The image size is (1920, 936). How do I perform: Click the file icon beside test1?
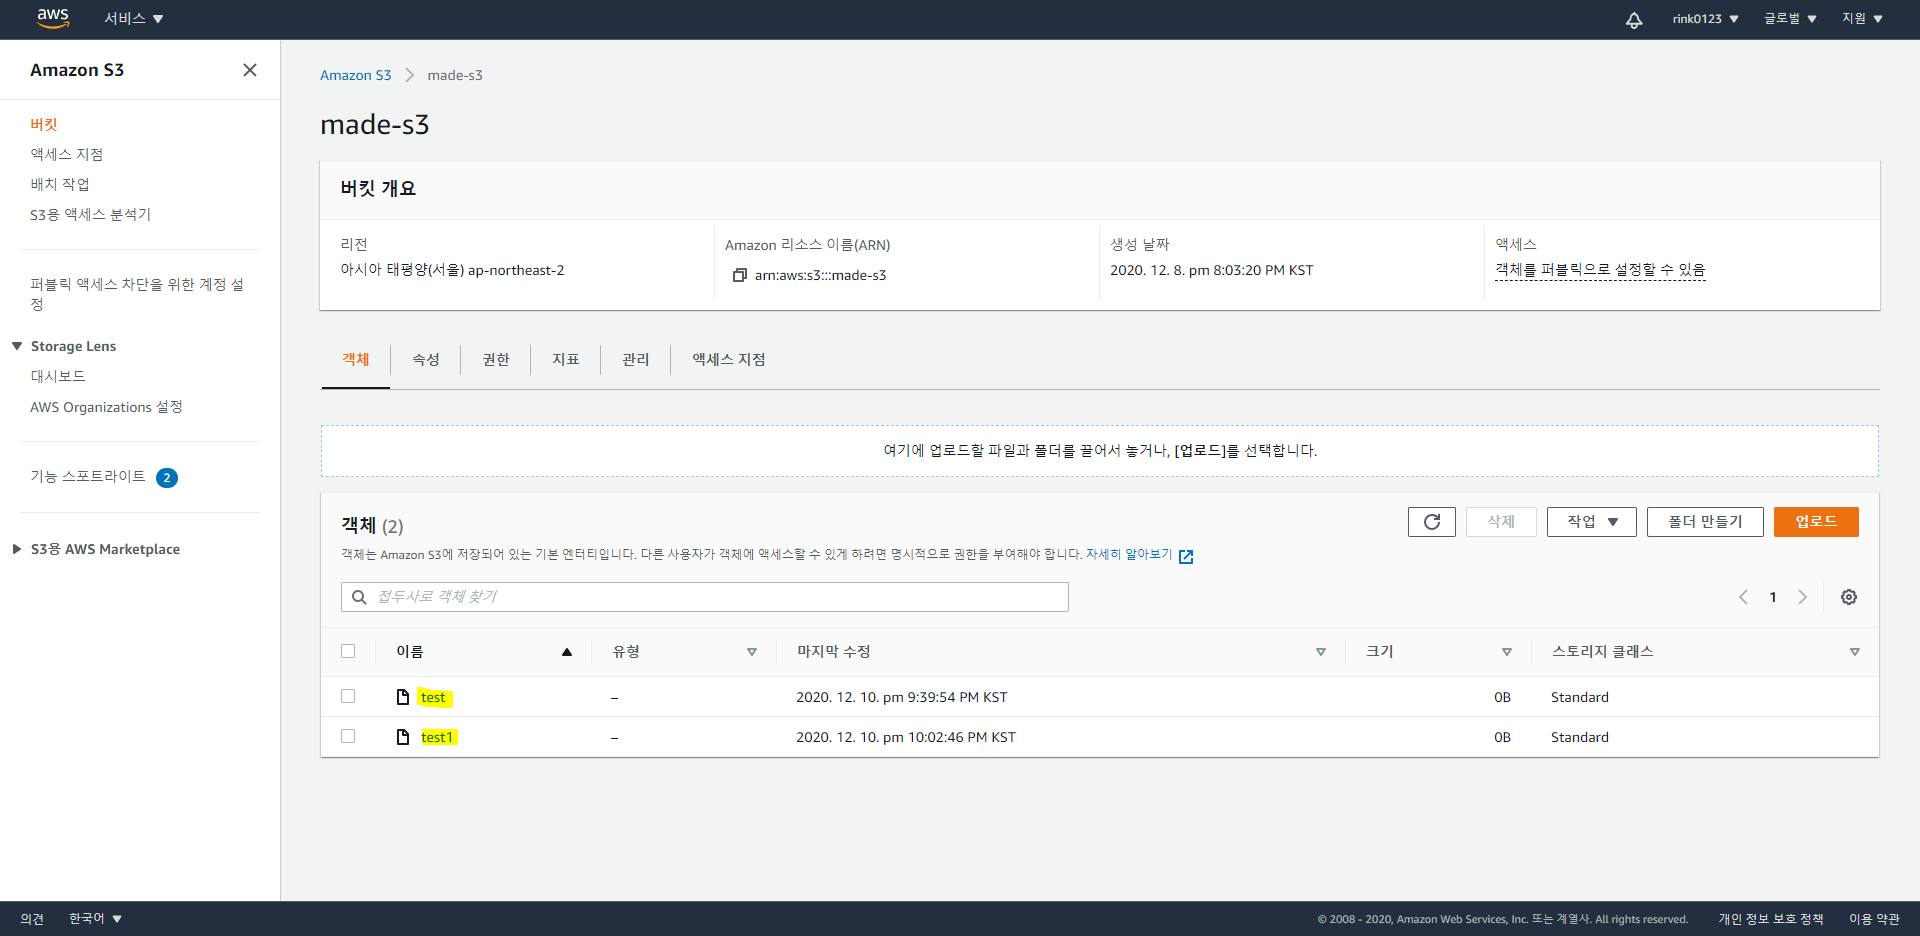click(x=403, y=737)
